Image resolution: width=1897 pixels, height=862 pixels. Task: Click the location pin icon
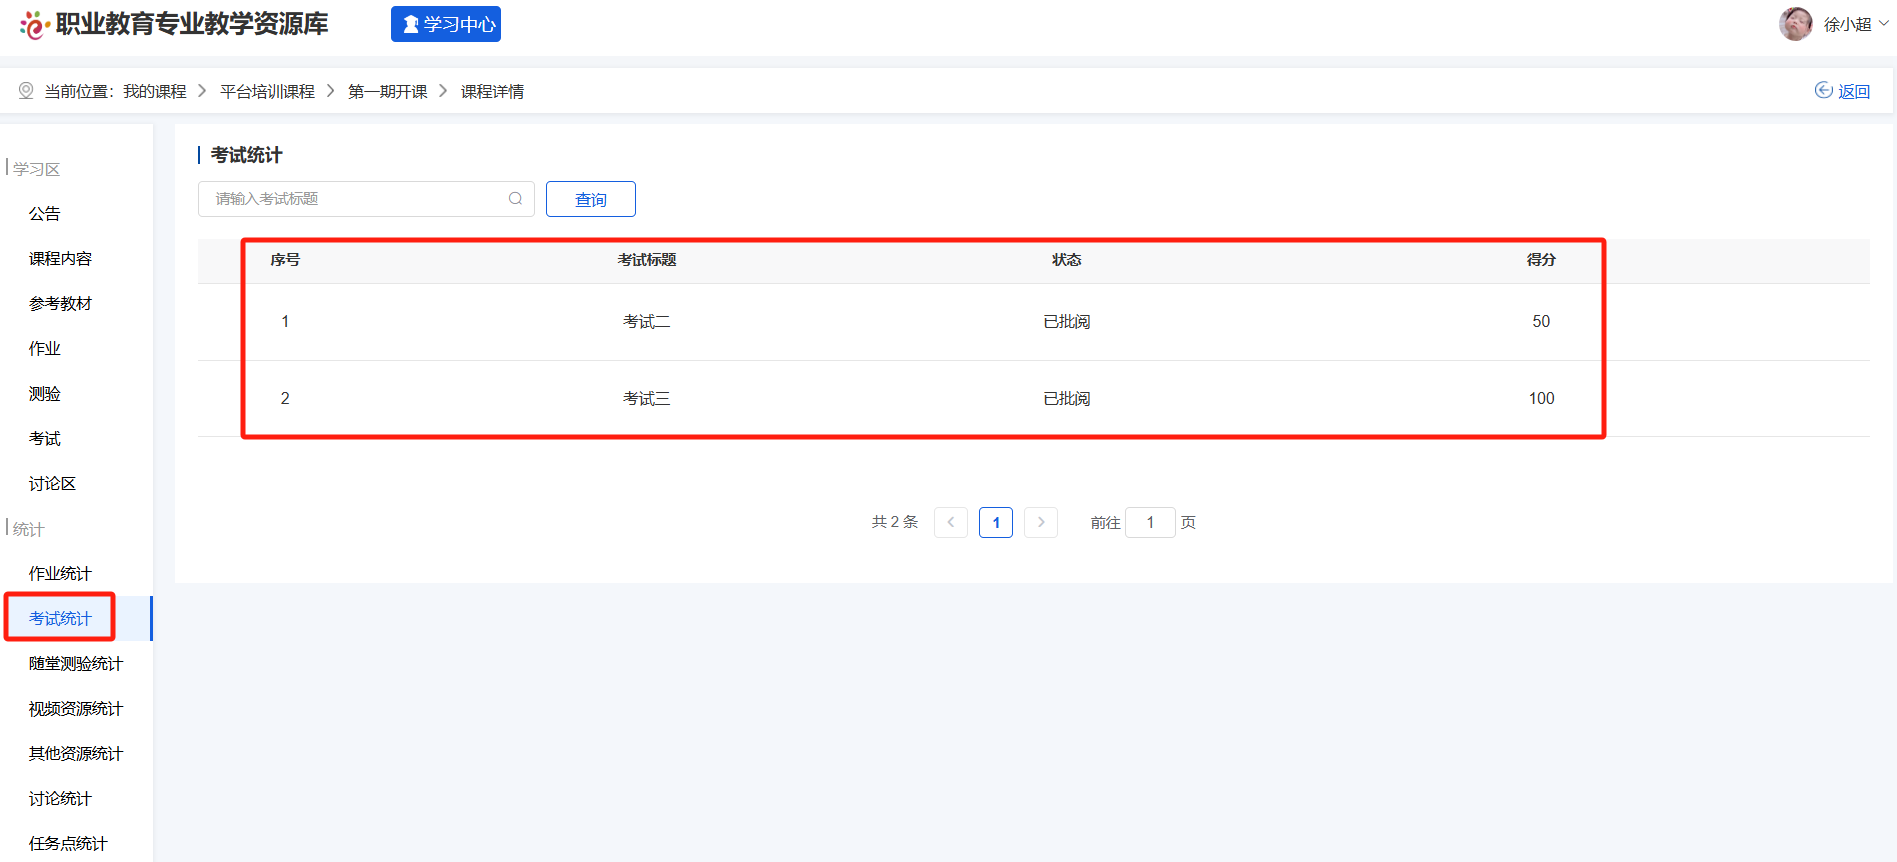(26, 91)
